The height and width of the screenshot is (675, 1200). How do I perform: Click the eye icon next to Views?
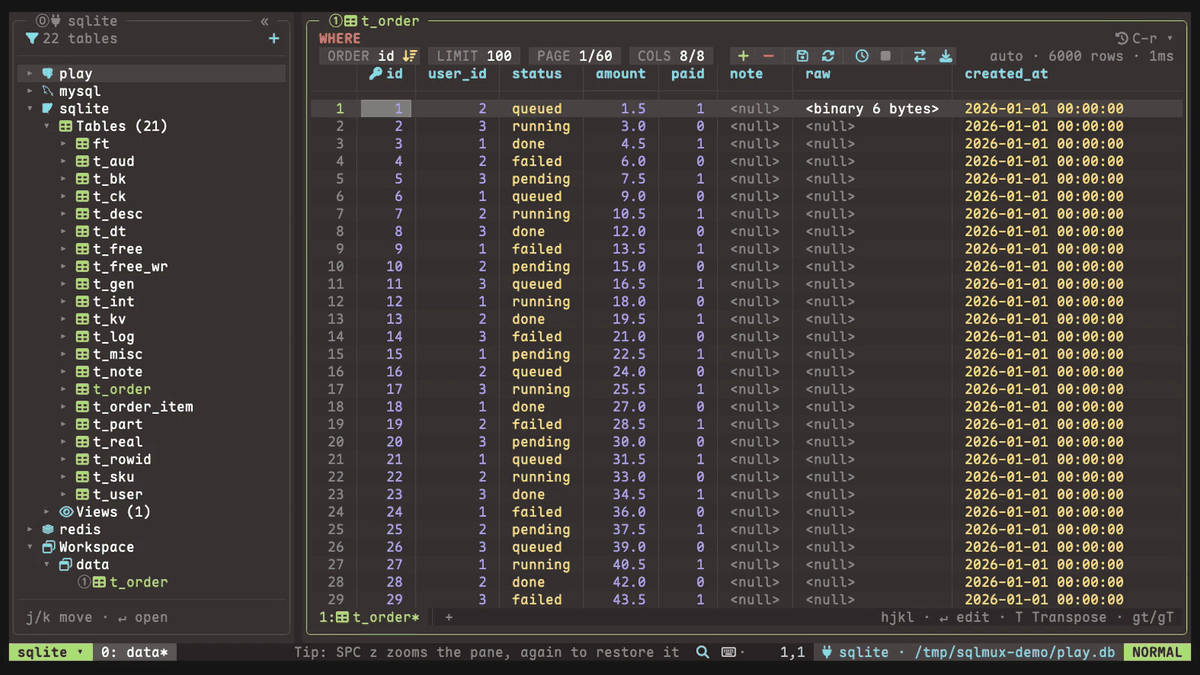pyautogui.click(x=66, y=512)
